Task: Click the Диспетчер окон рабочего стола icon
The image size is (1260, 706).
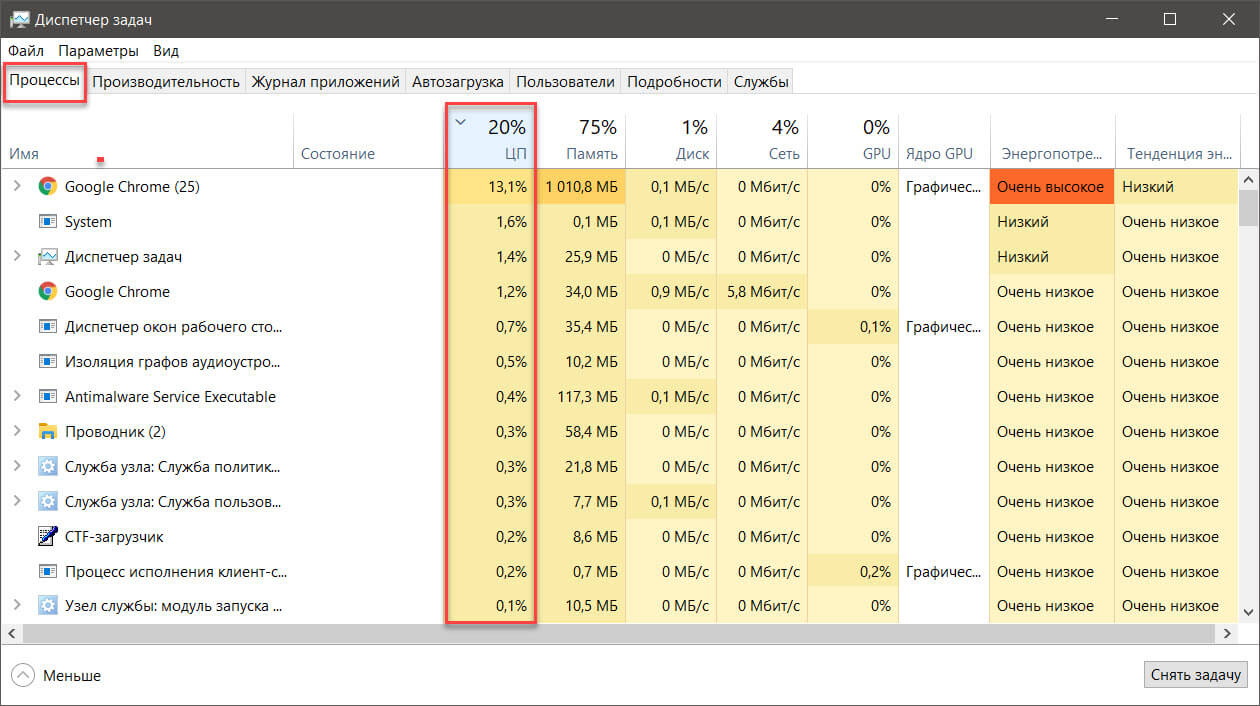Action: coord(47,327)
